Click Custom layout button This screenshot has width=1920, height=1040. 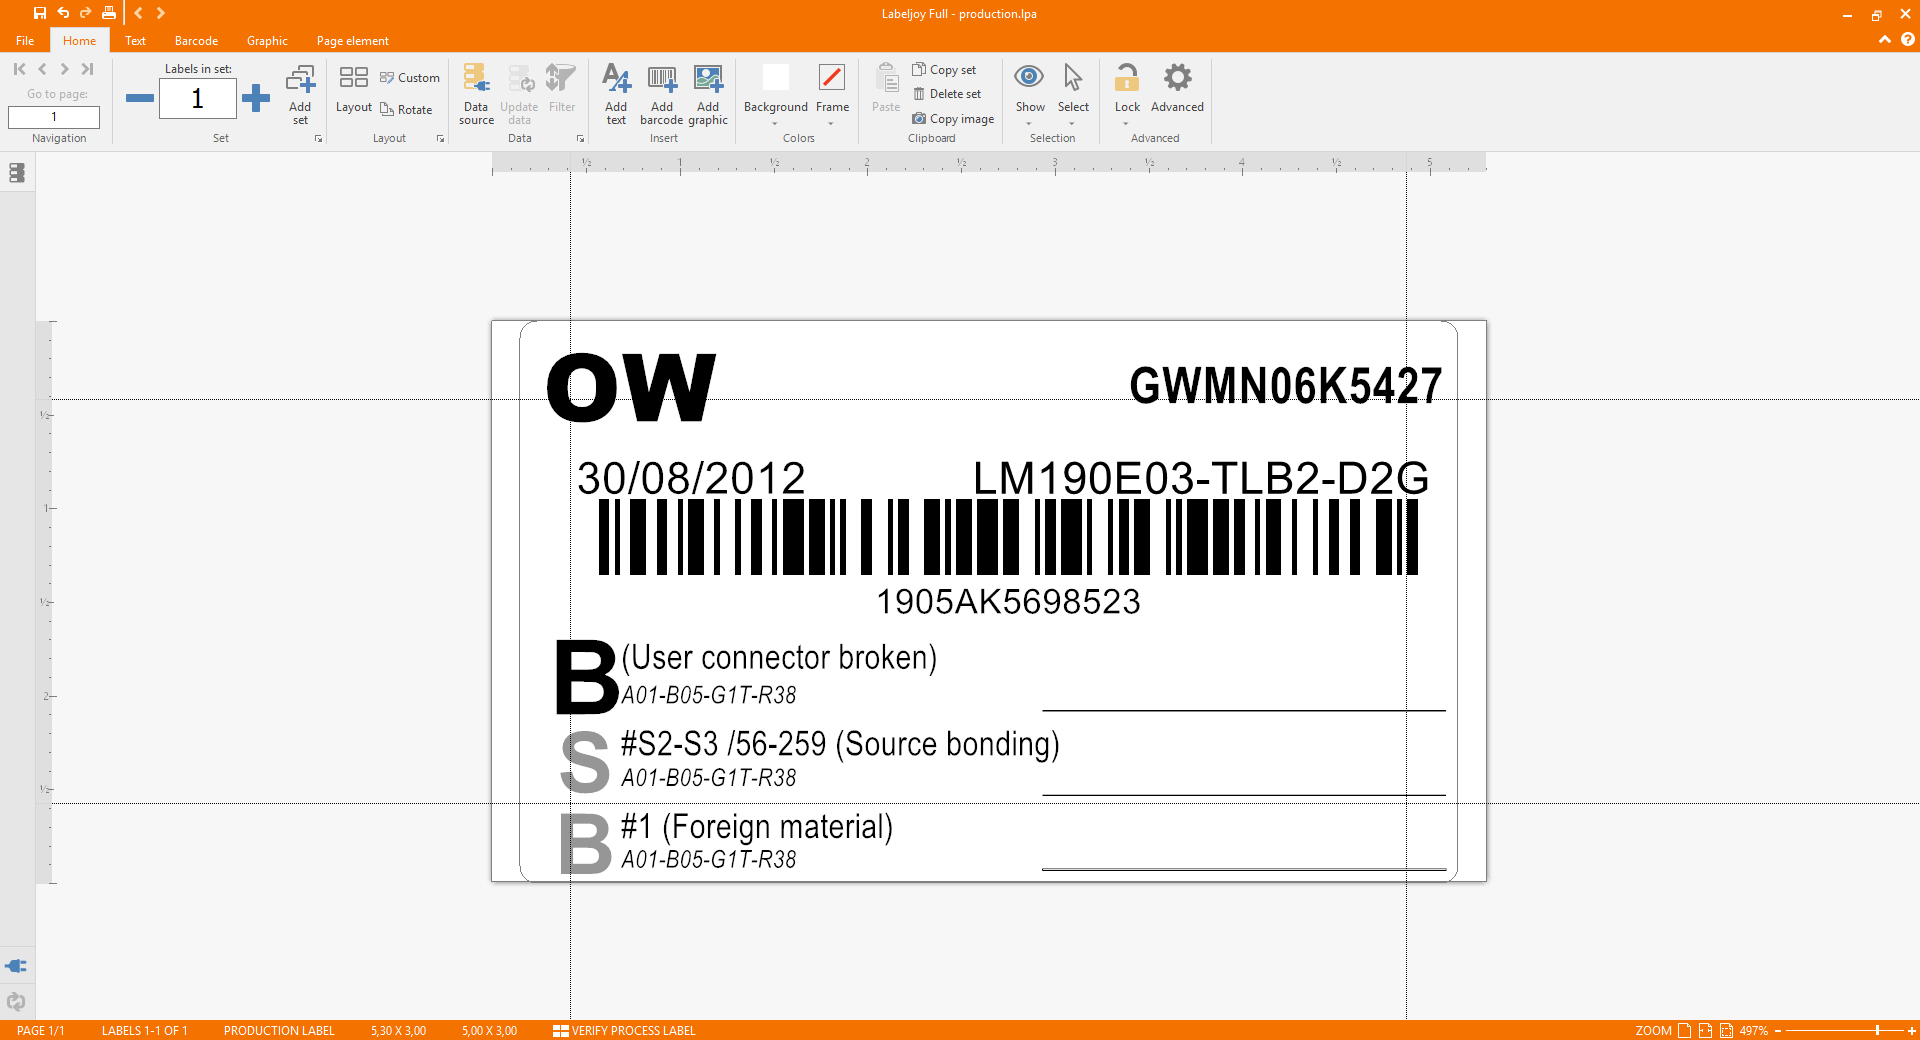point(410,78)
